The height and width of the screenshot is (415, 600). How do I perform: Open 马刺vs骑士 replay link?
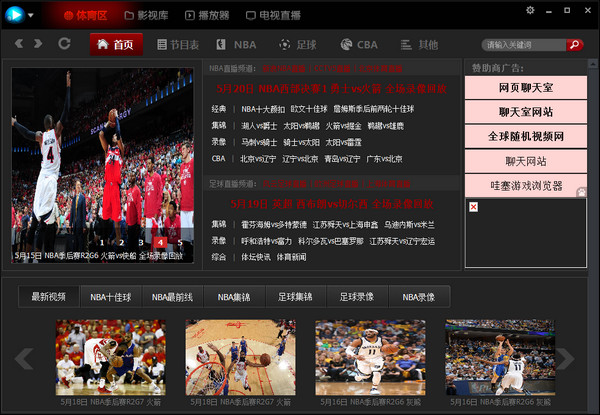pyautogui.click(x=259, y=142)
